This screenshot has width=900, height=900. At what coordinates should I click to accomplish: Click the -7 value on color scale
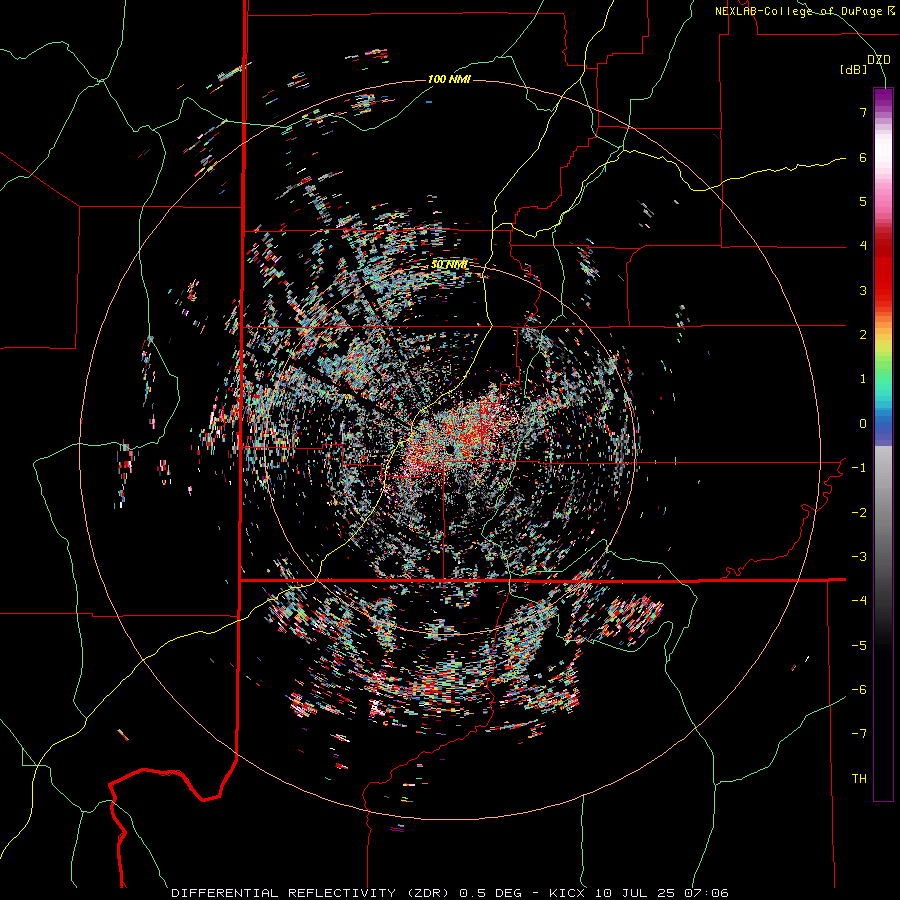tap(859, 734)
